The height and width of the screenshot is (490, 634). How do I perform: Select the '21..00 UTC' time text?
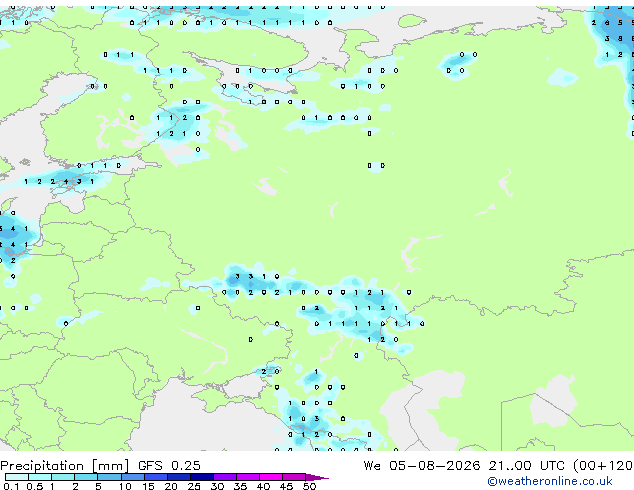pyautogui.click(x=526, y=466)
